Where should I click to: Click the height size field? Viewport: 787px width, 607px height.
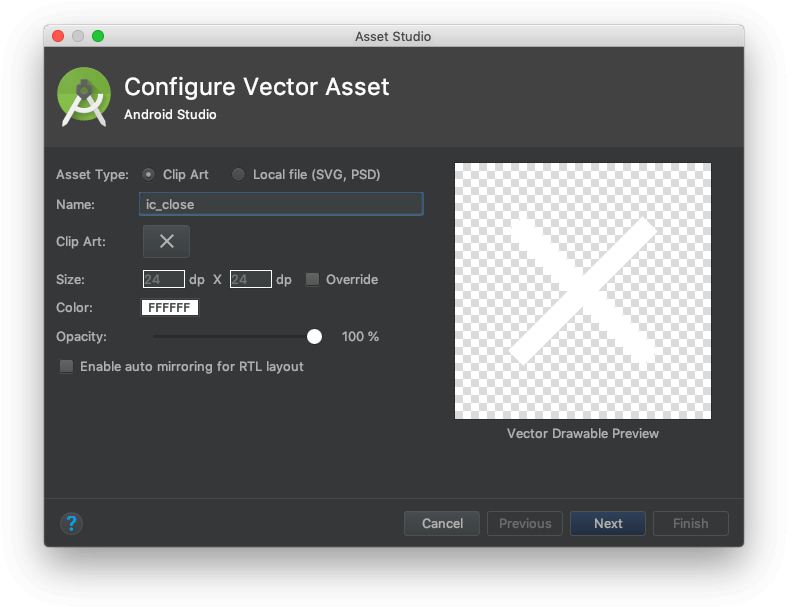pyautogui.click(x=251, y=280)
